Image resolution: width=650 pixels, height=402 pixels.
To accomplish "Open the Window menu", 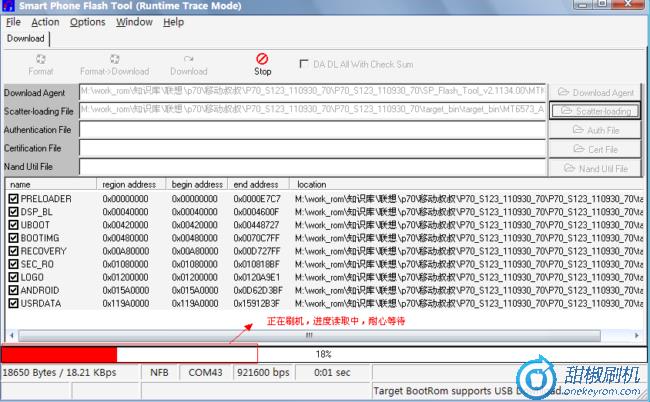I will click(x=134, y=22).
